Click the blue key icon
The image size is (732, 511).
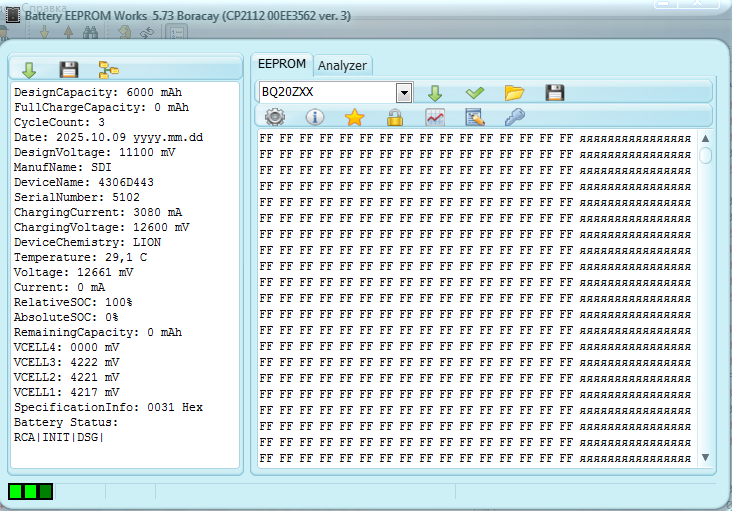[515, 117]
